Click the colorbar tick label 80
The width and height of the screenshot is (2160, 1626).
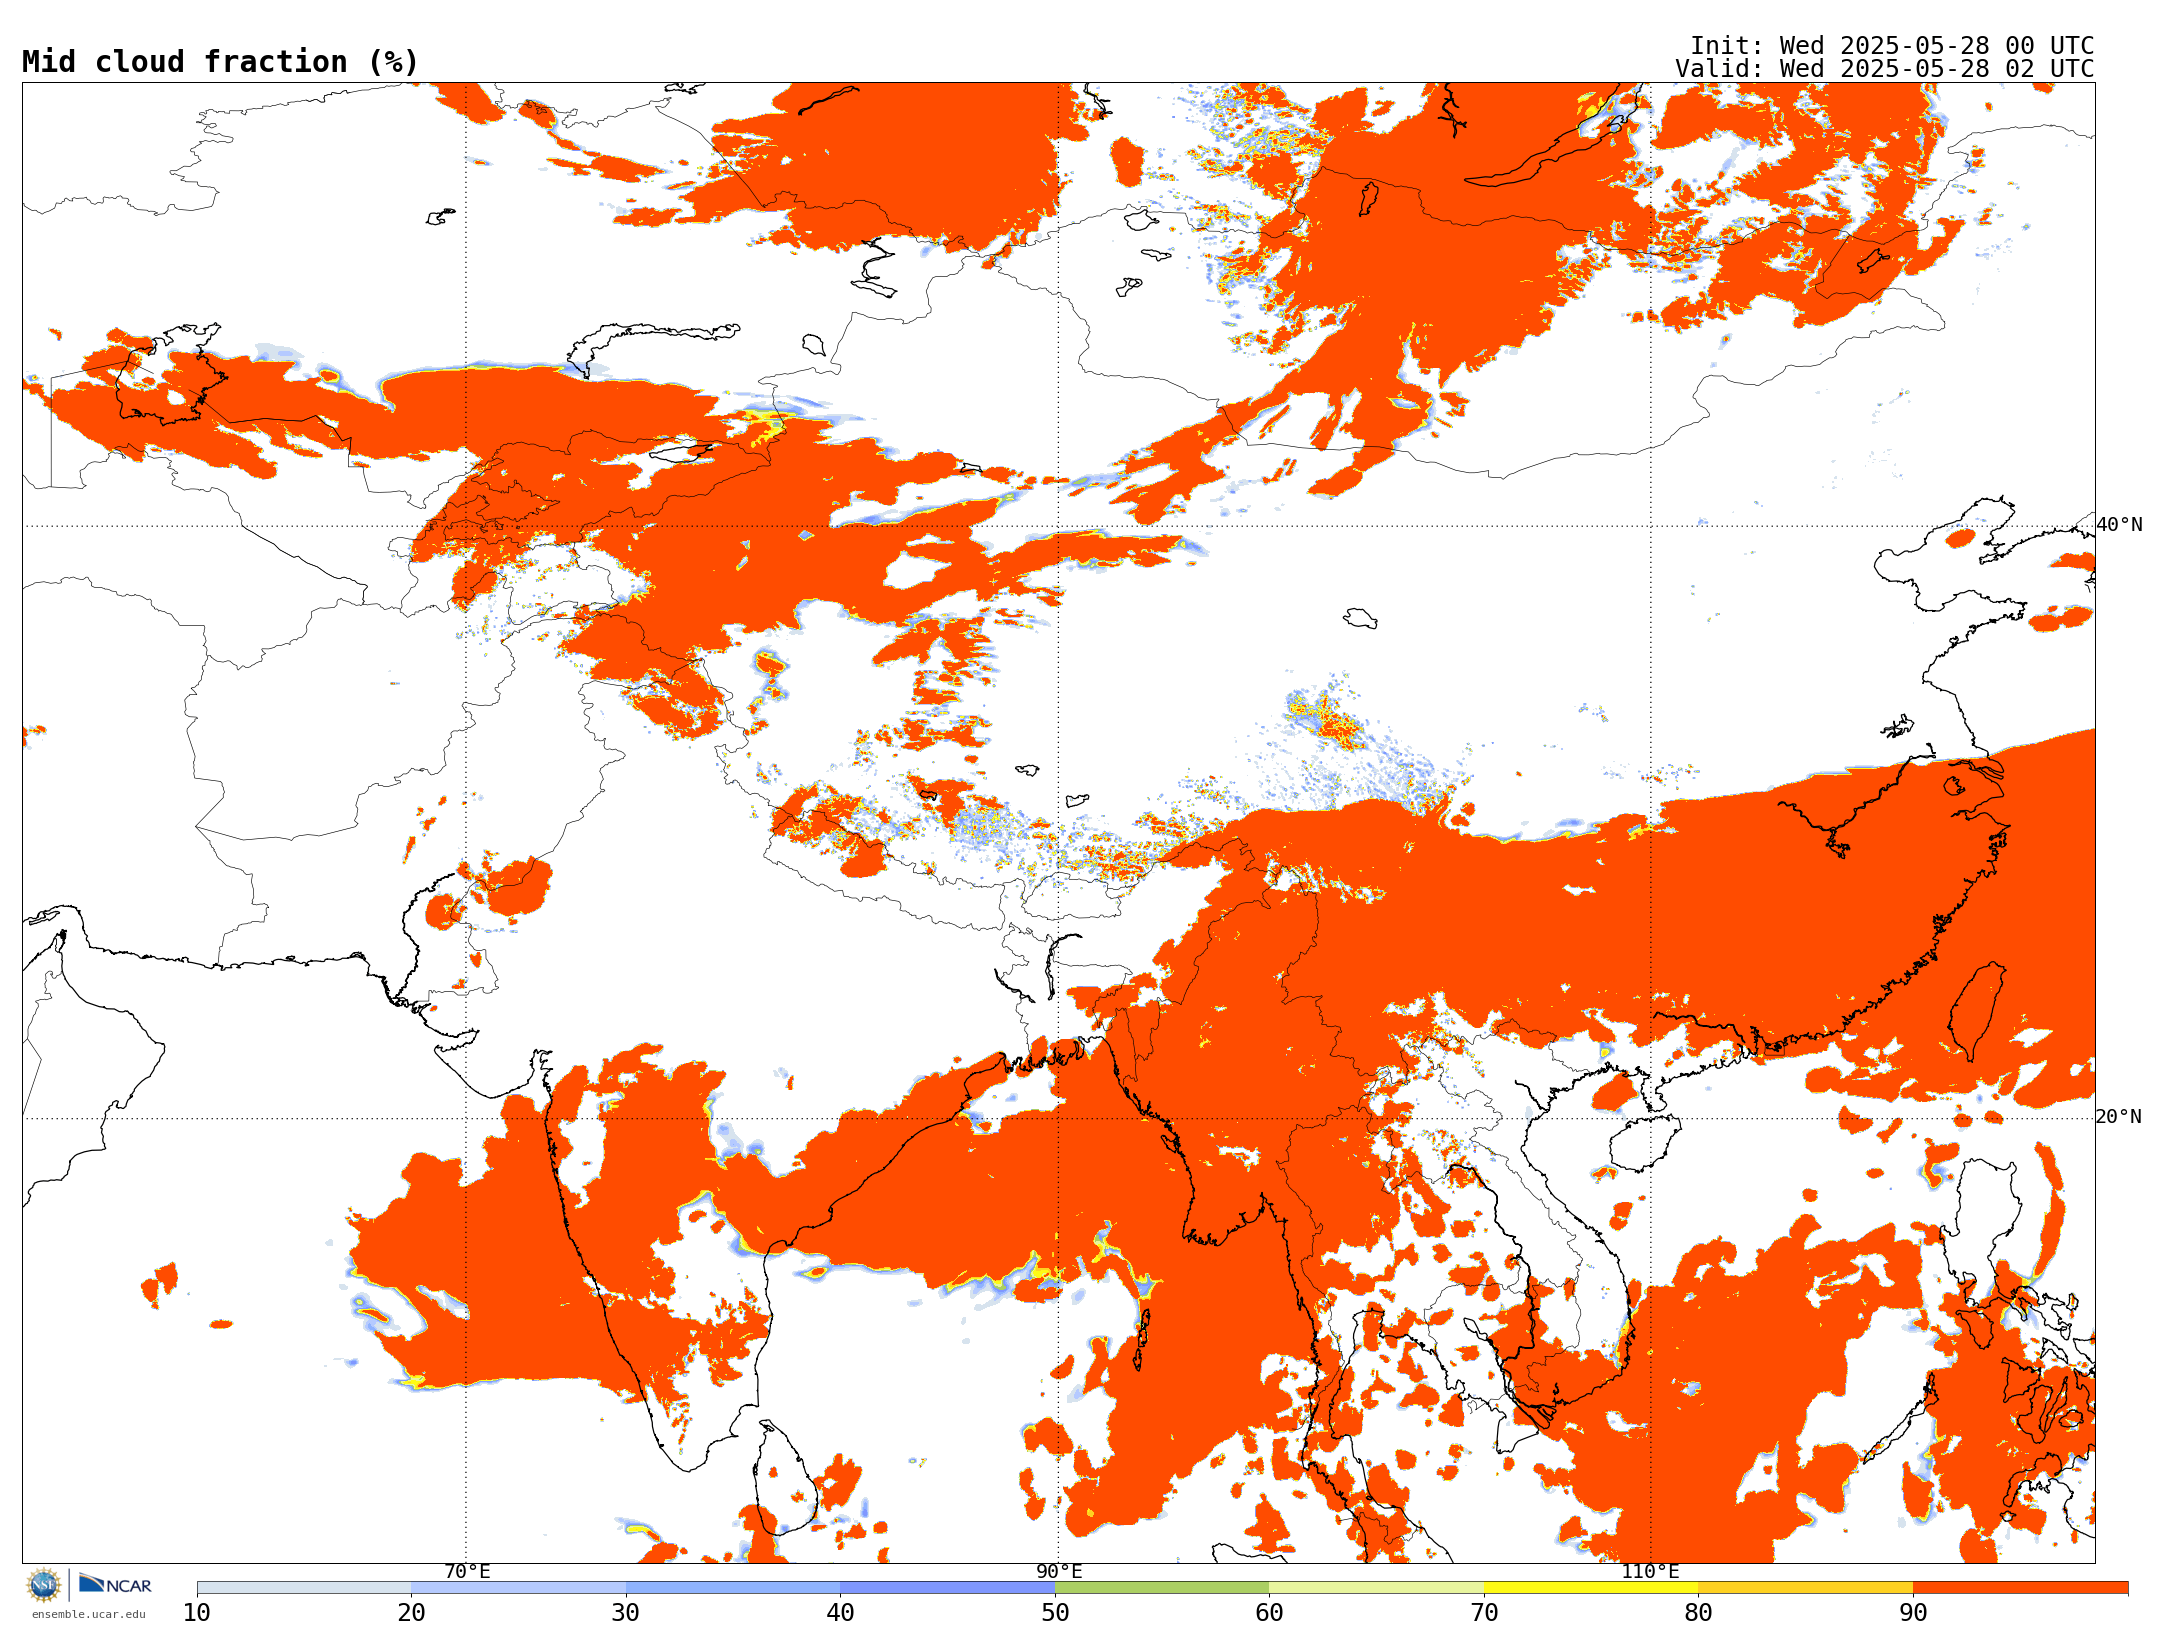(1698, 1612)
